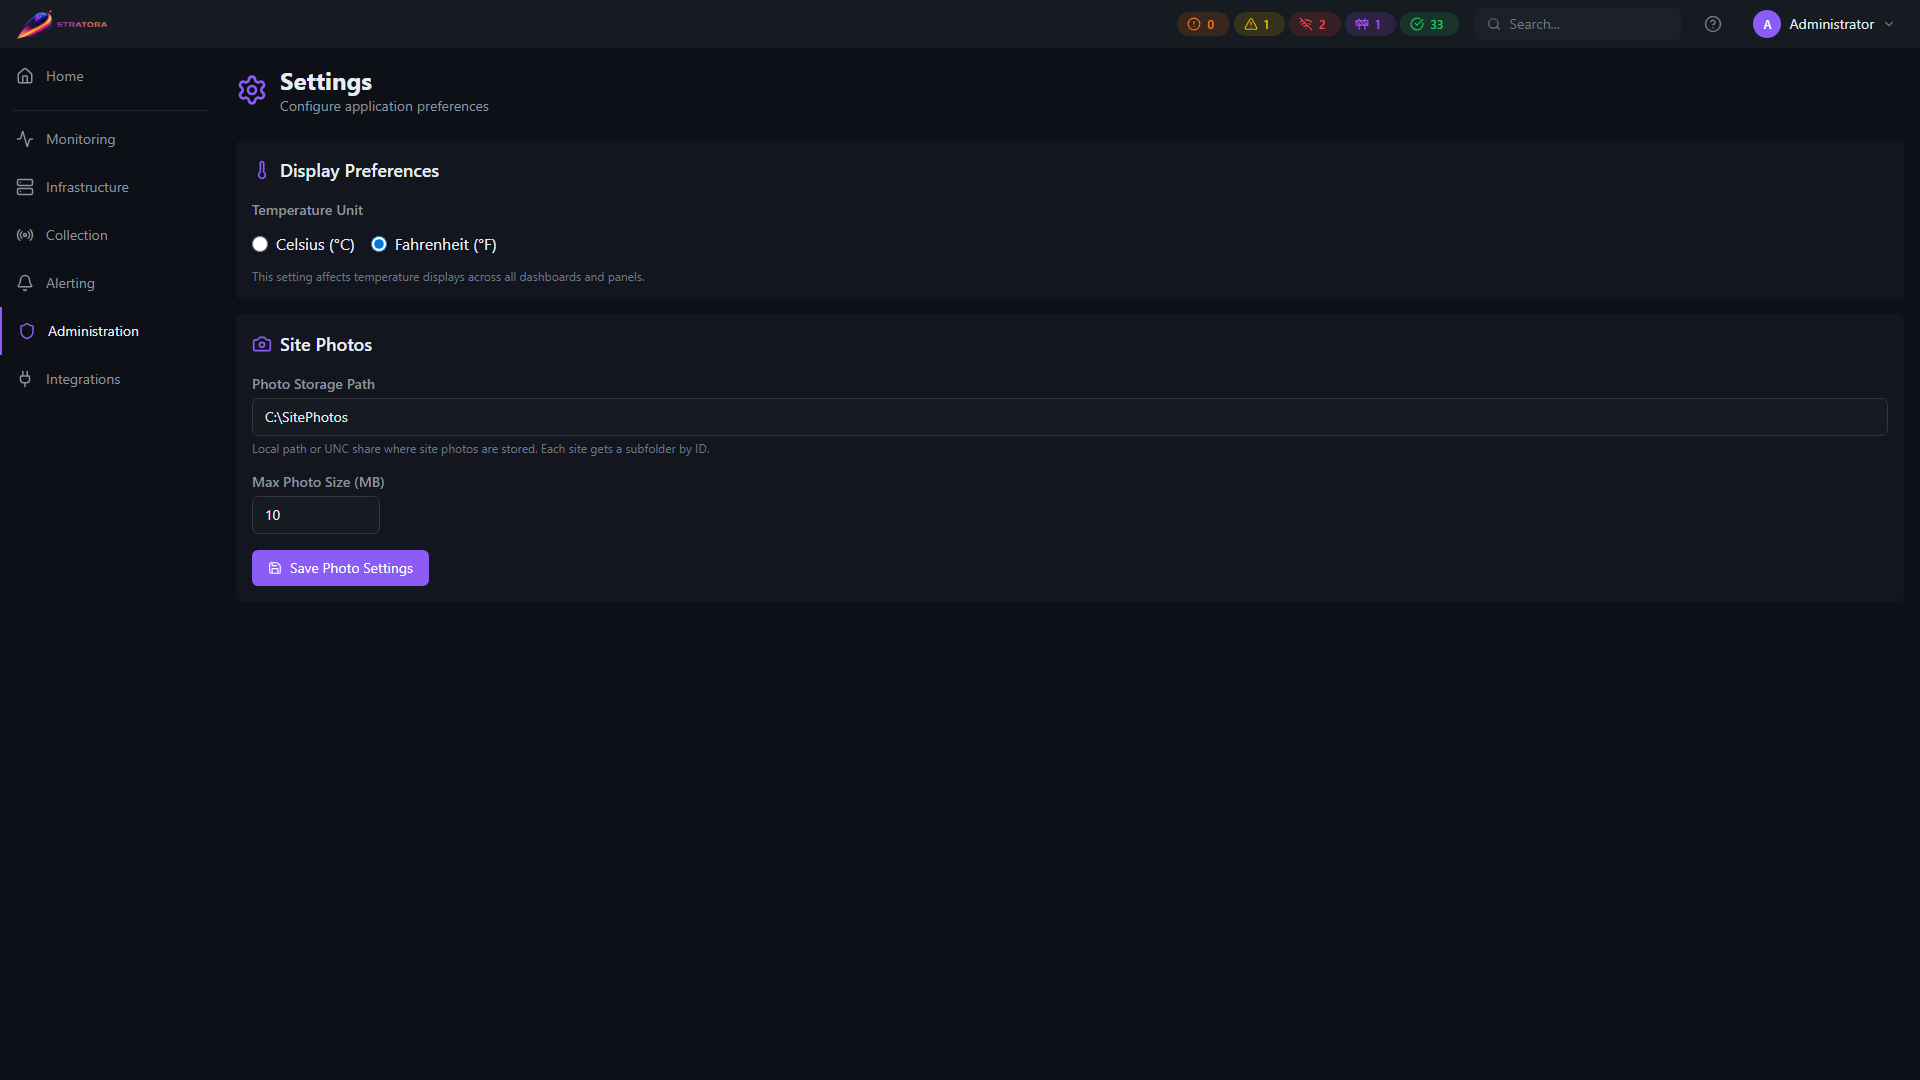Click the thermometer icon beside Display Preferences
The height and width of the screenshot is (1080, 1920).
[x=262, y=171]
